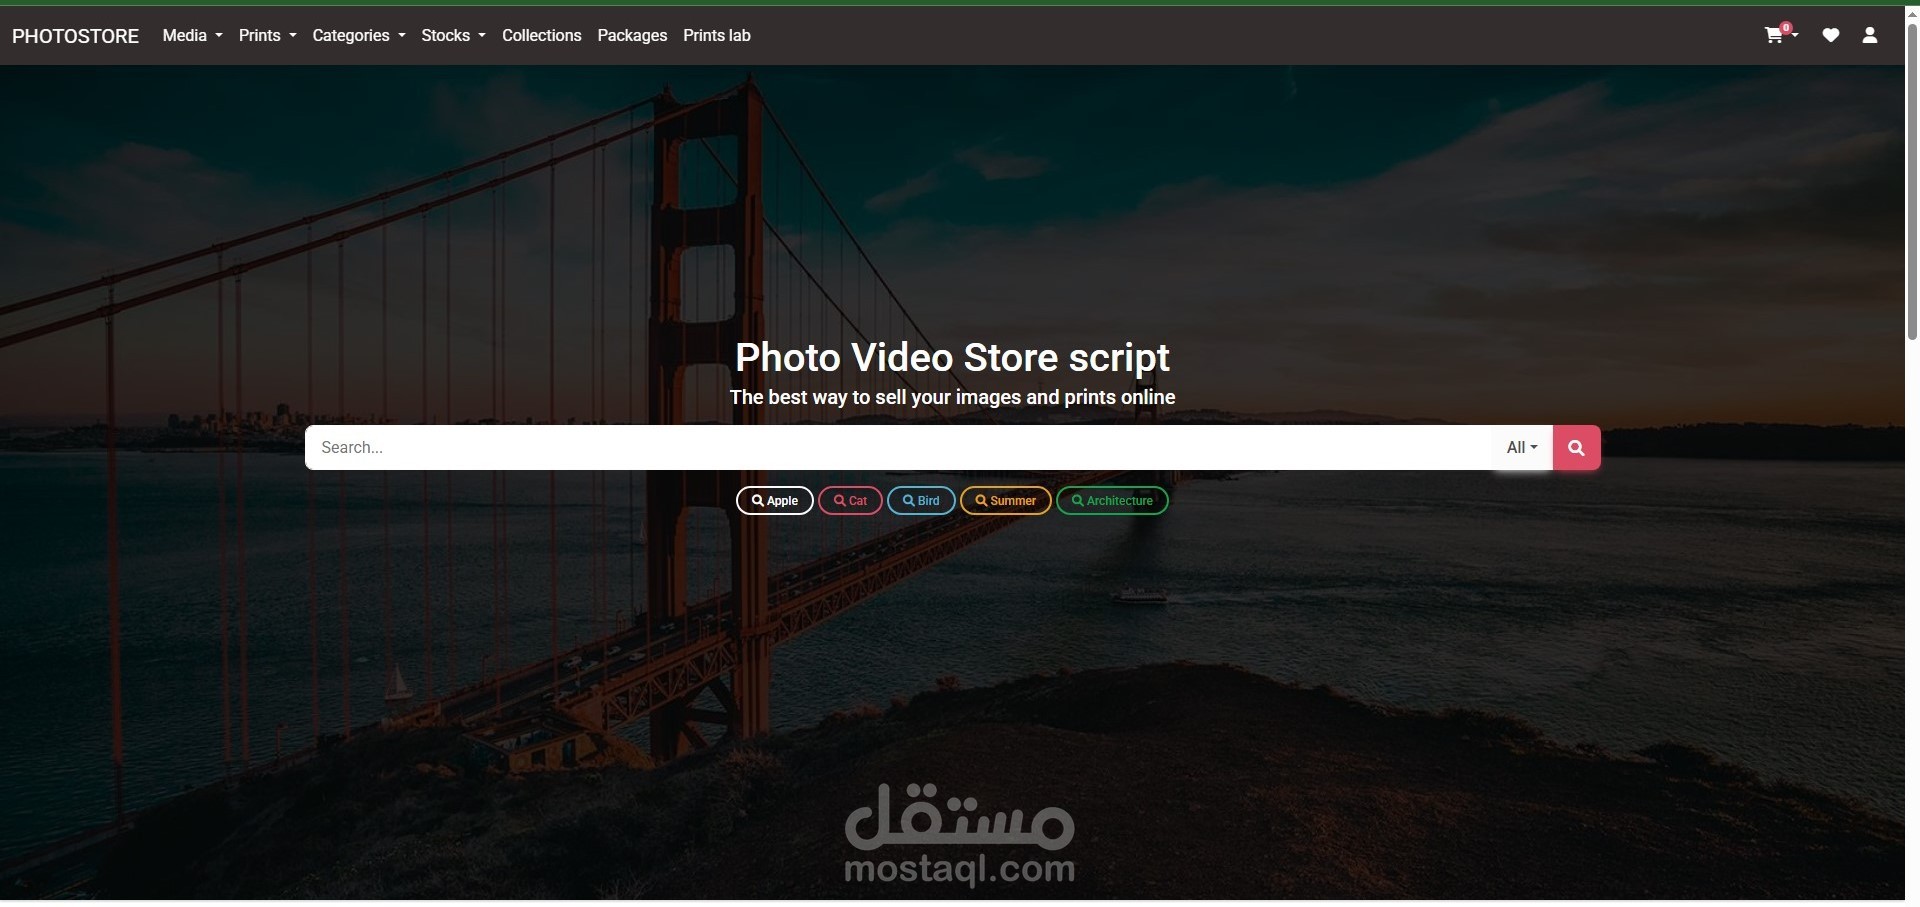Image resolution: width=1920 pixels, height=907 pixels.
Task: Click the Photo Video Store script heading
Action: tap(952, 358)
